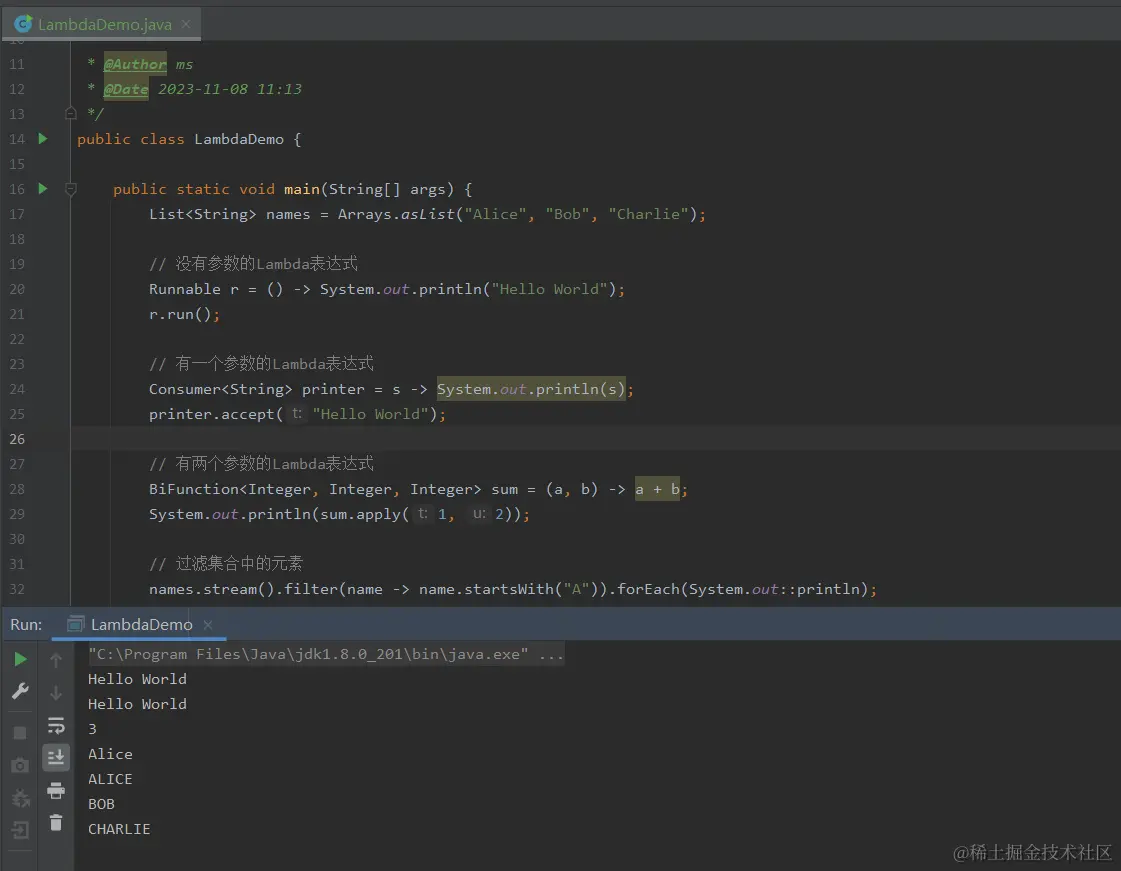
Task: Go up the stack trace with the up arrow
Action: pos(56,660)
